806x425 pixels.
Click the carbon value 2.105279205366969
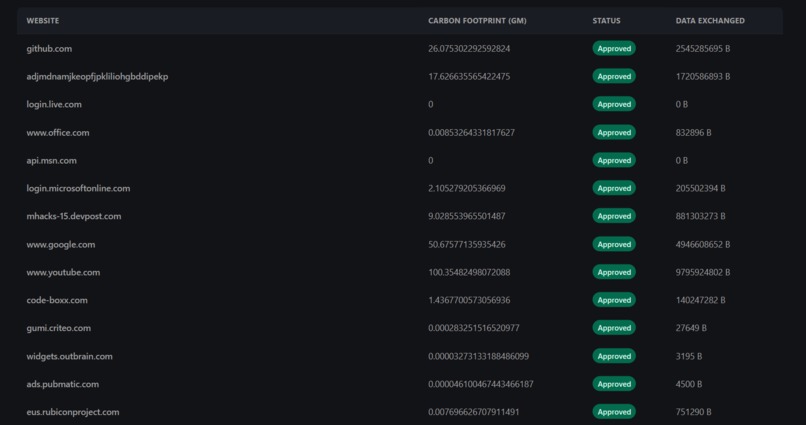coord(467,188)
